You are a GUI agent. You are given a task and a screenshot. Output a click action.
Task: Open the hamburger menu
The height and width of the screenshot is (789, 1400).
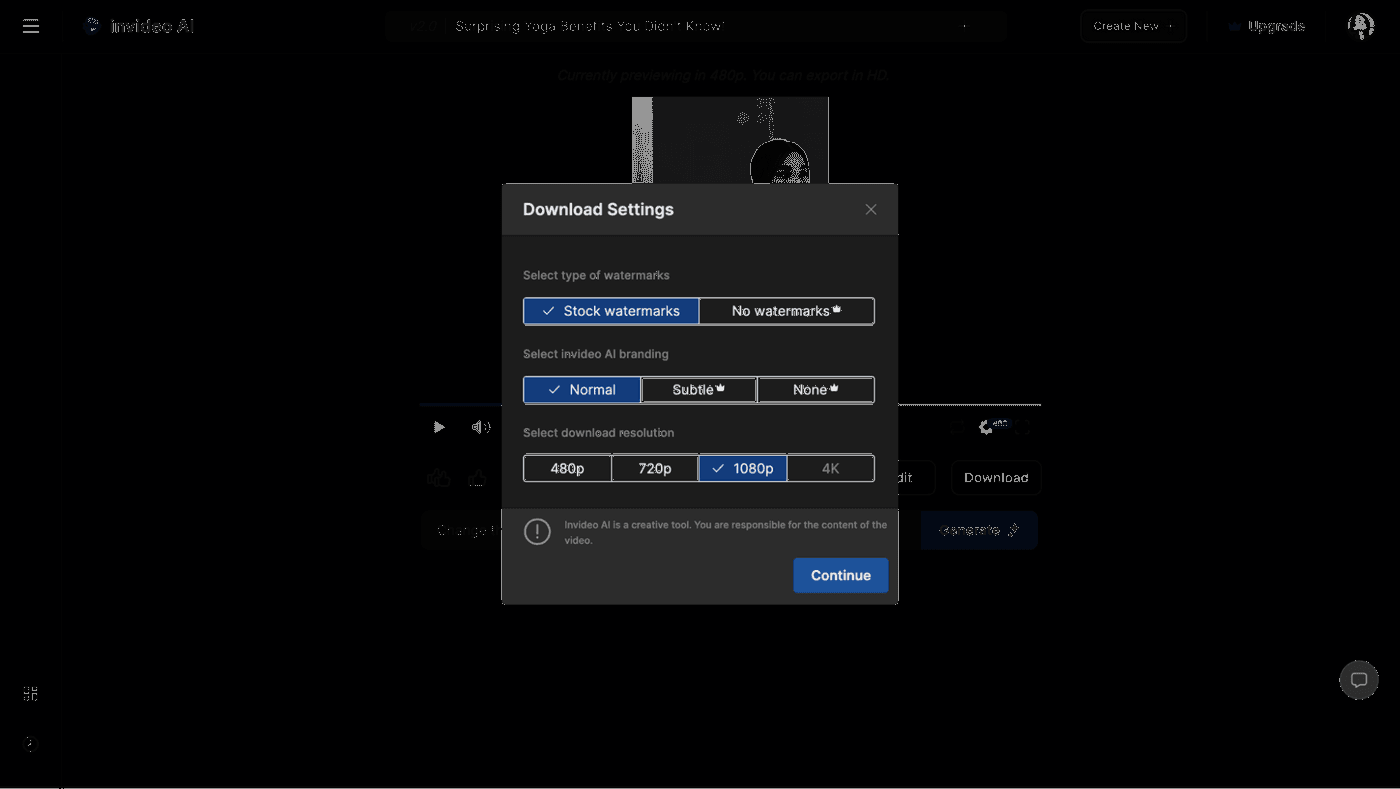coord(31,26)
